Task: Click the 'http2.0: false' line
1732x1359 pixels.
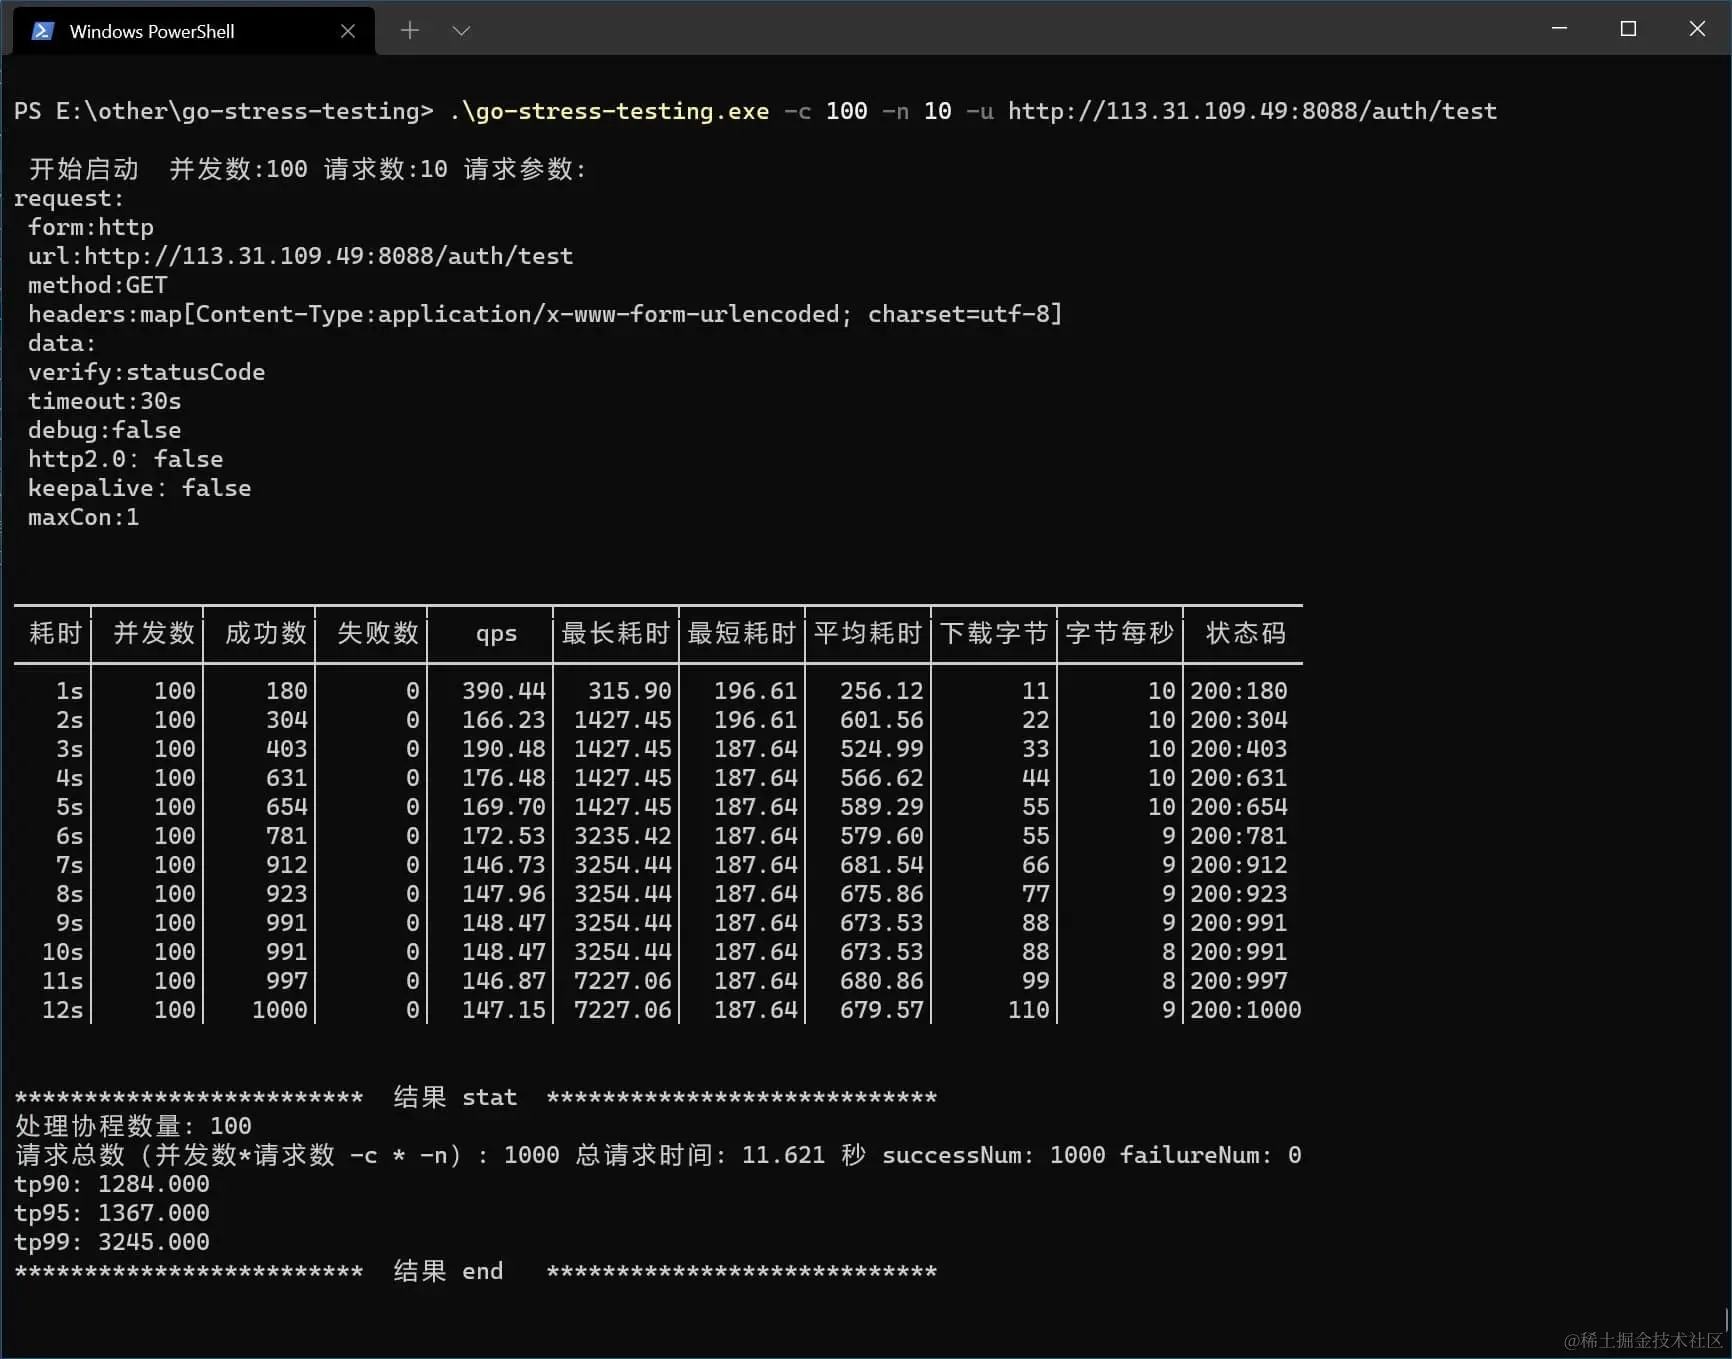Action: click(x=126, y=459)
